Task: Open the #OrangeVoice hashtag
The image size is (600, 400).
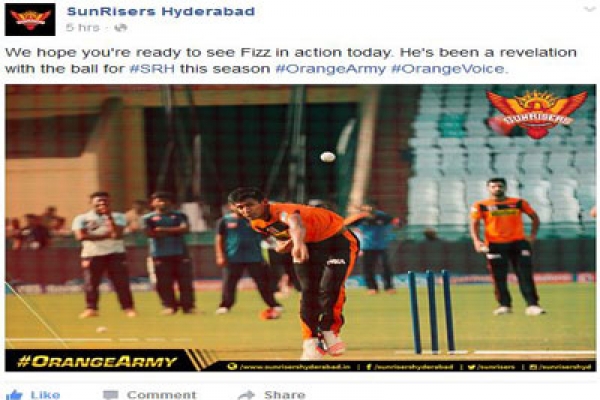Action: [x=448, y=69]
